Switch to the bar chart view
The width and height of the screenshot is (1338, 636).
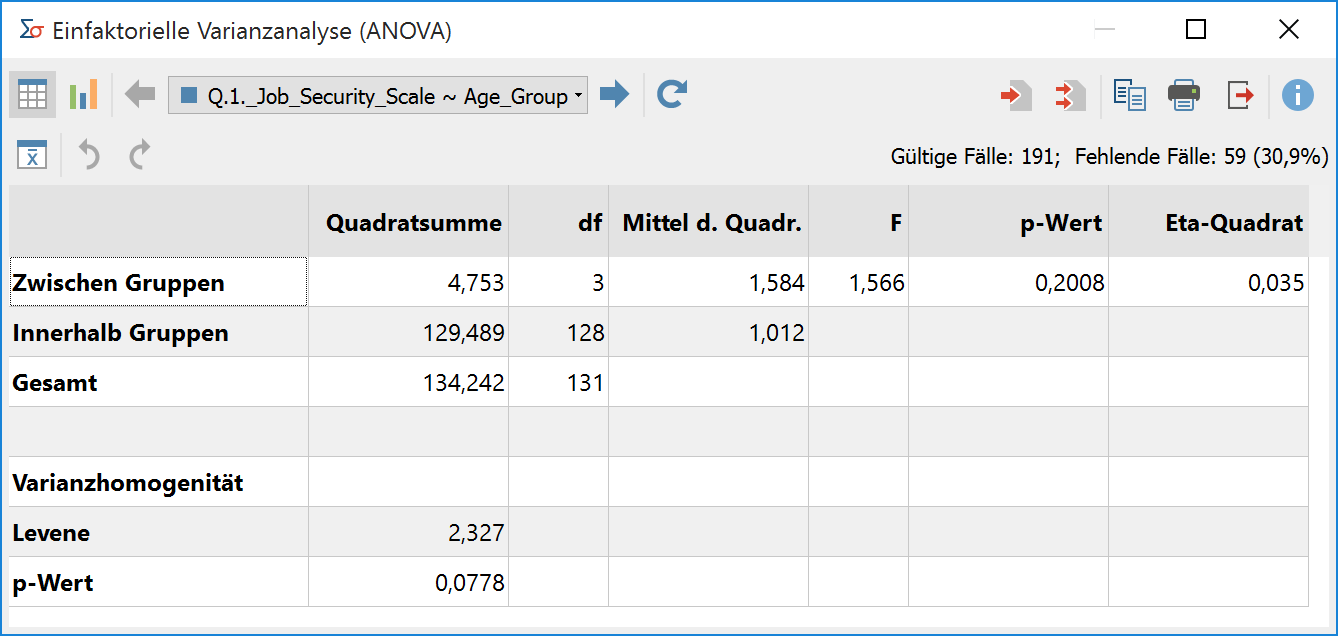(83, 95)
